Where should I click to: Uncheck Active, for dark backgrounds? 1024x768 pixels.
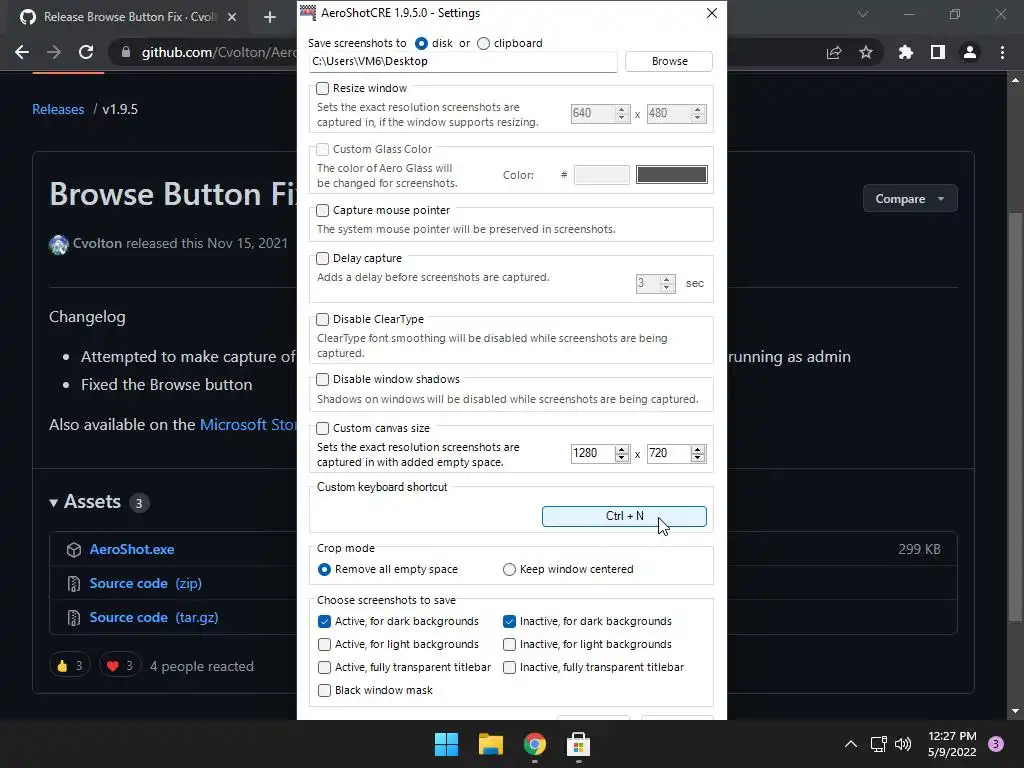[324, 621]
